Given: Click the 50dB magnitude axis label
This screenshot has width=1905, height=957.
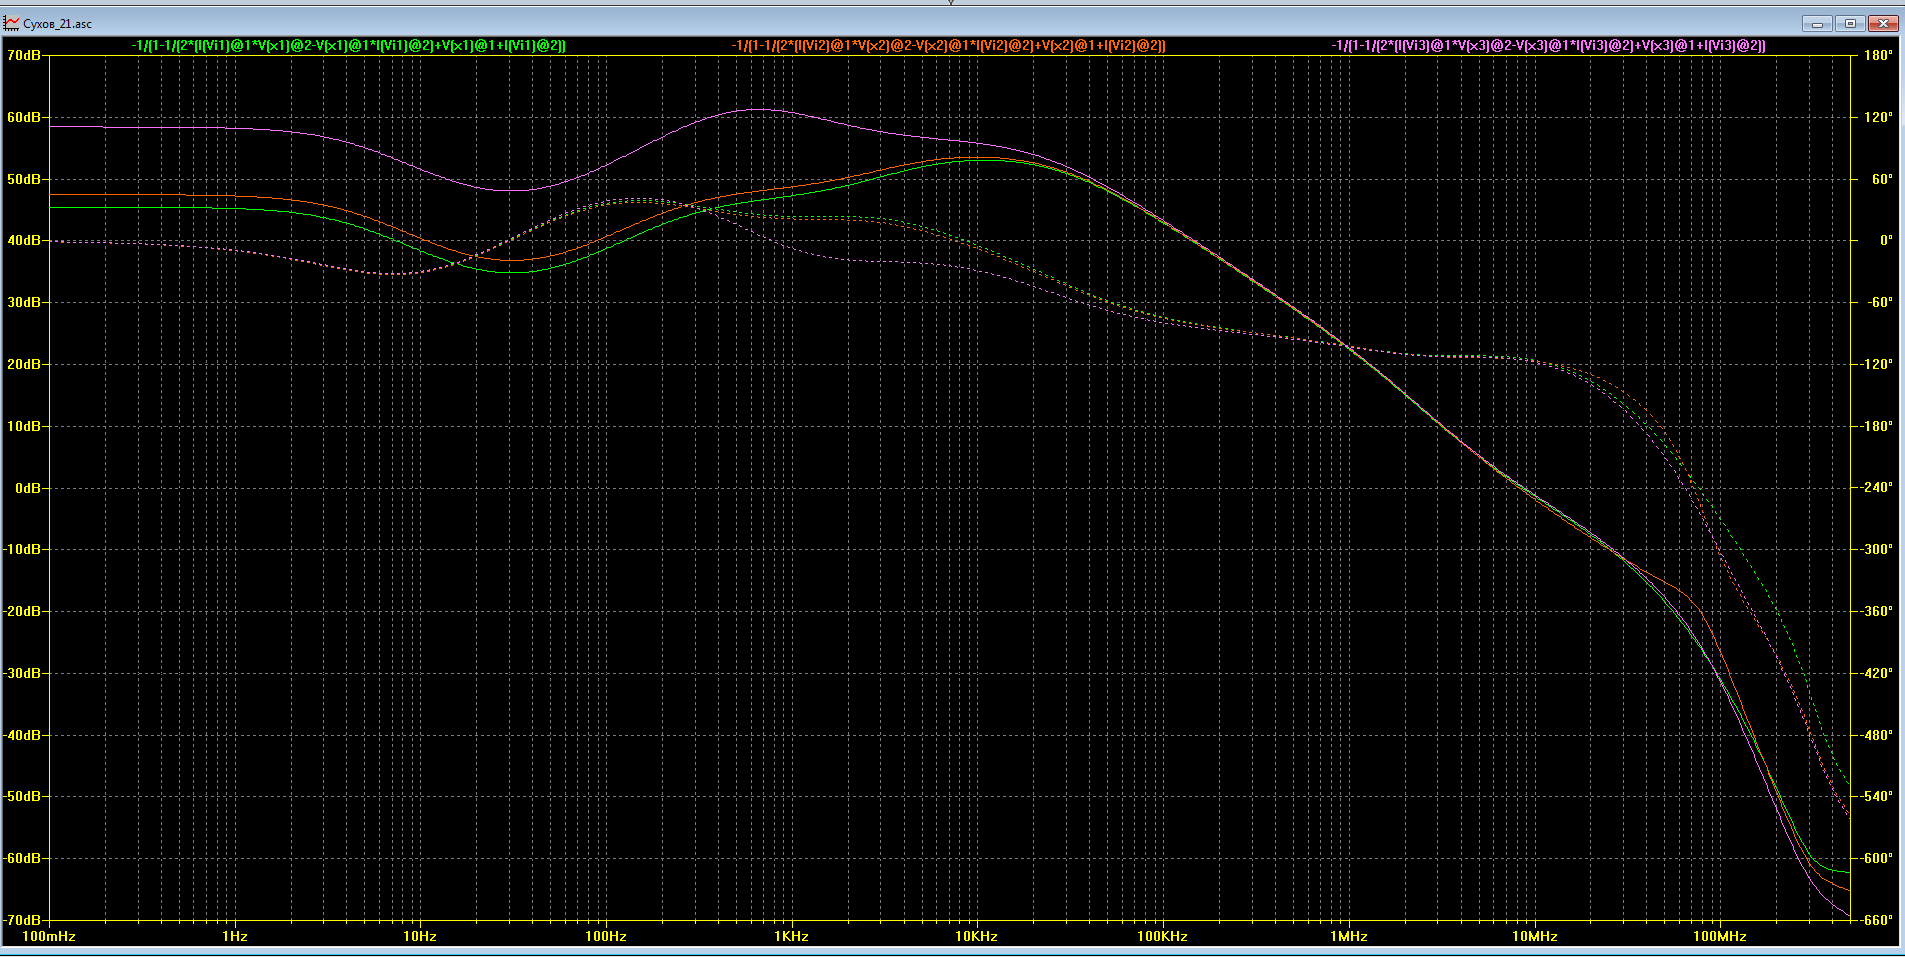Looking at the screenshot, I should (24, 179).
